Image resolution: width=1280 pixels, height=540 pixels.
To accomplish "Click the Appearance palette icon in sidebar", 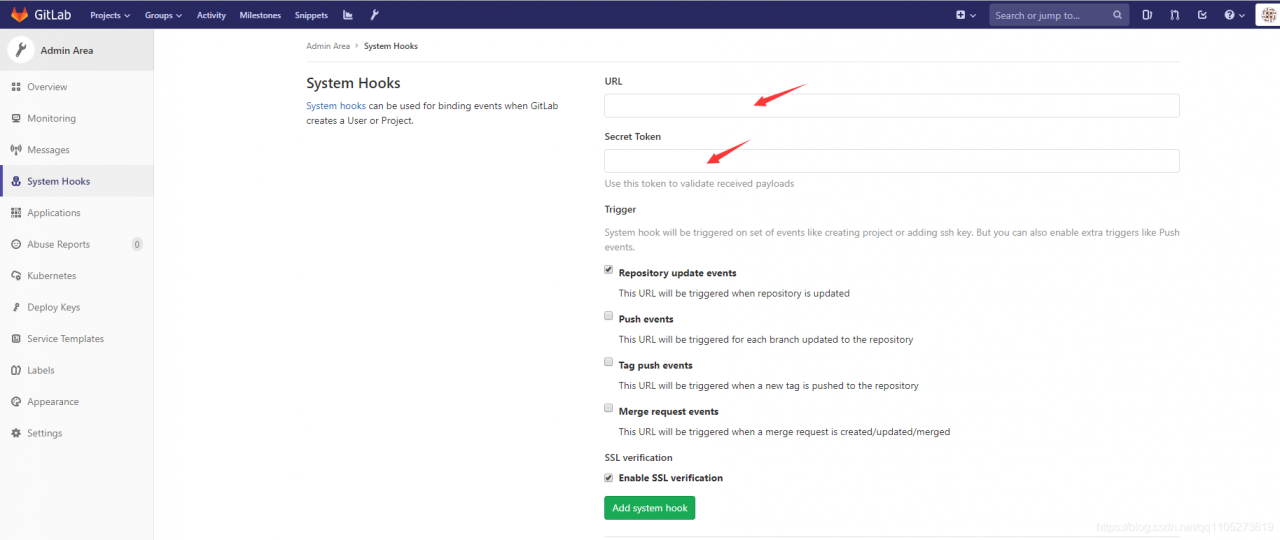I will click(16, 402).
